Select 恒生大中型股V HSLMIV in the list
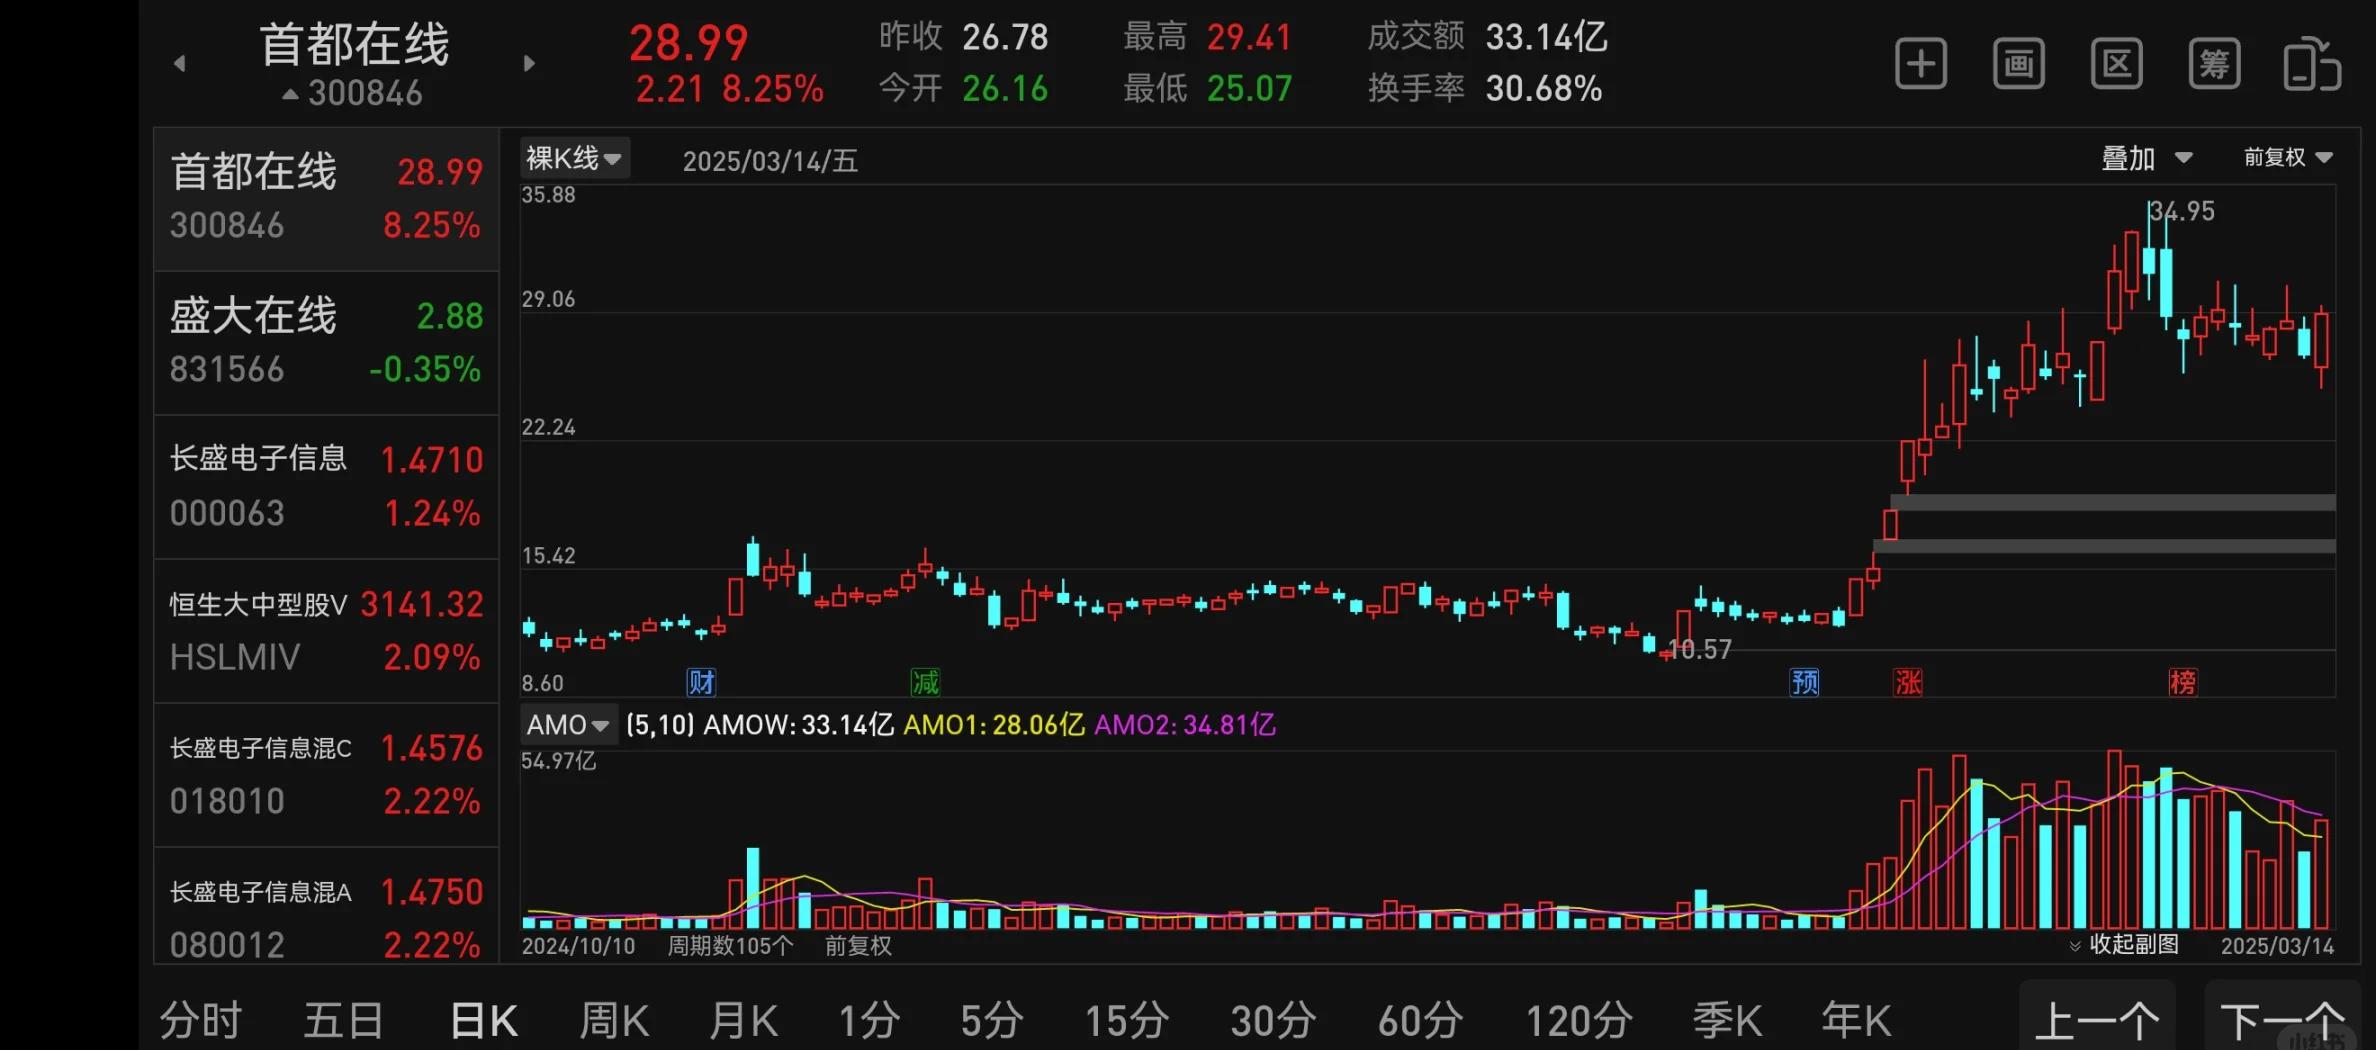Viewport: 2376px width, 1050px height. pos(326,631)
